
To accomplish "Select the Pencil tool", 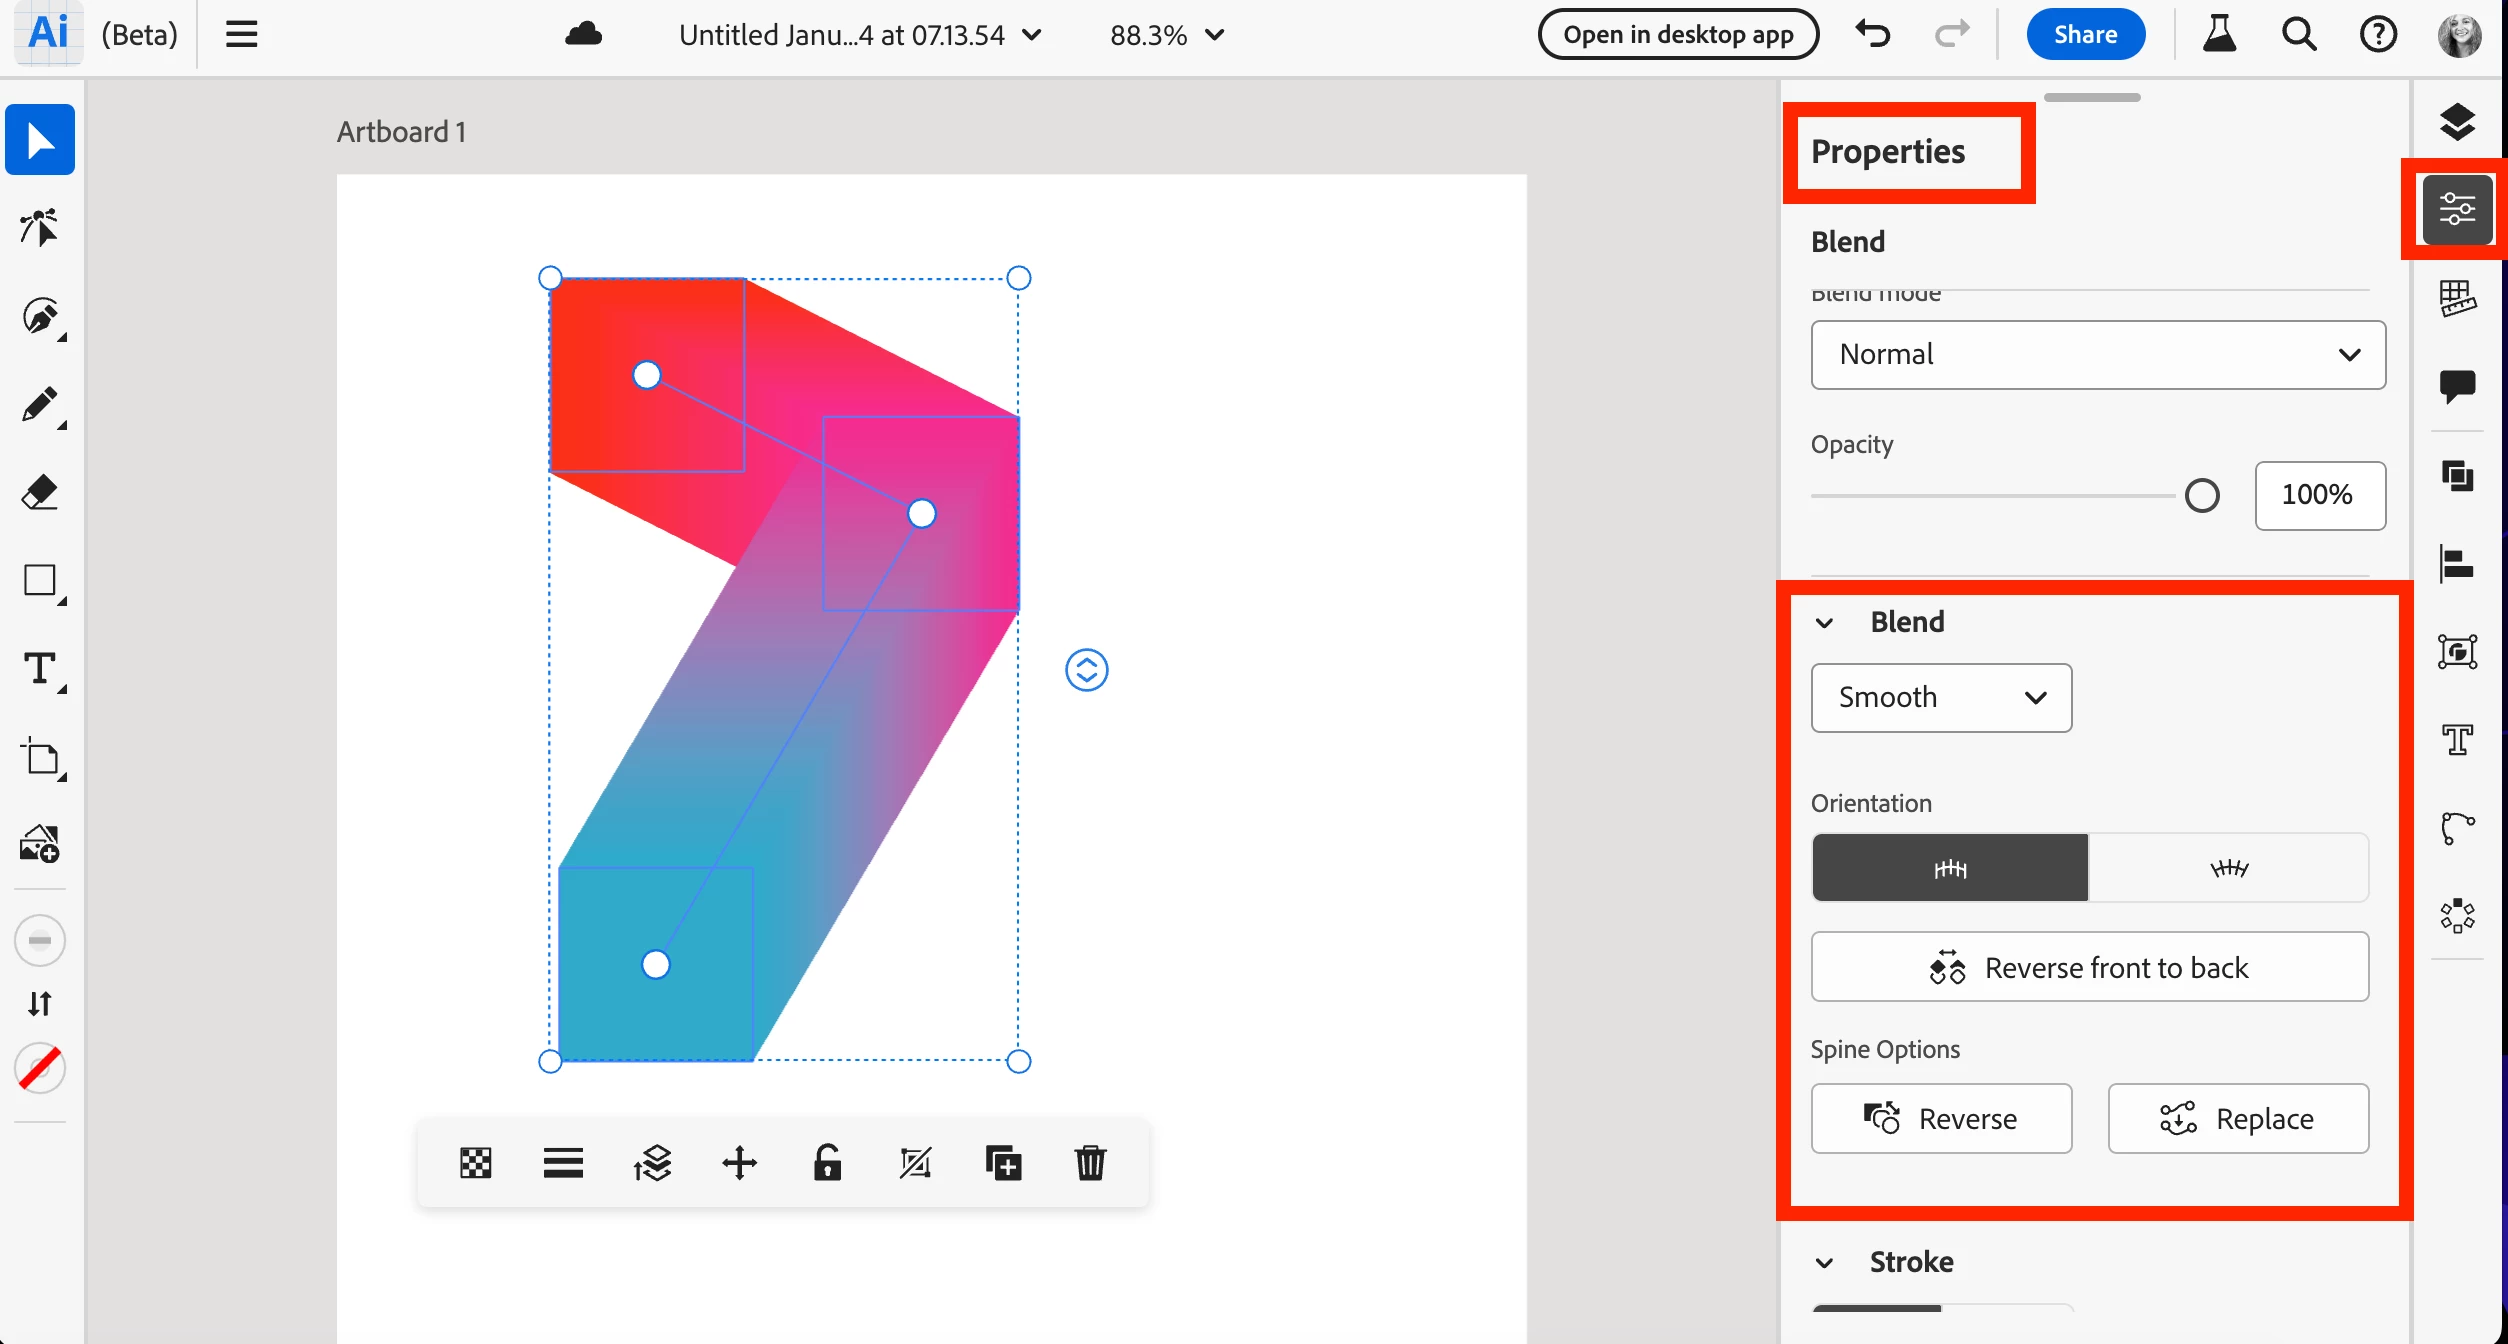I will pos(40,405).
